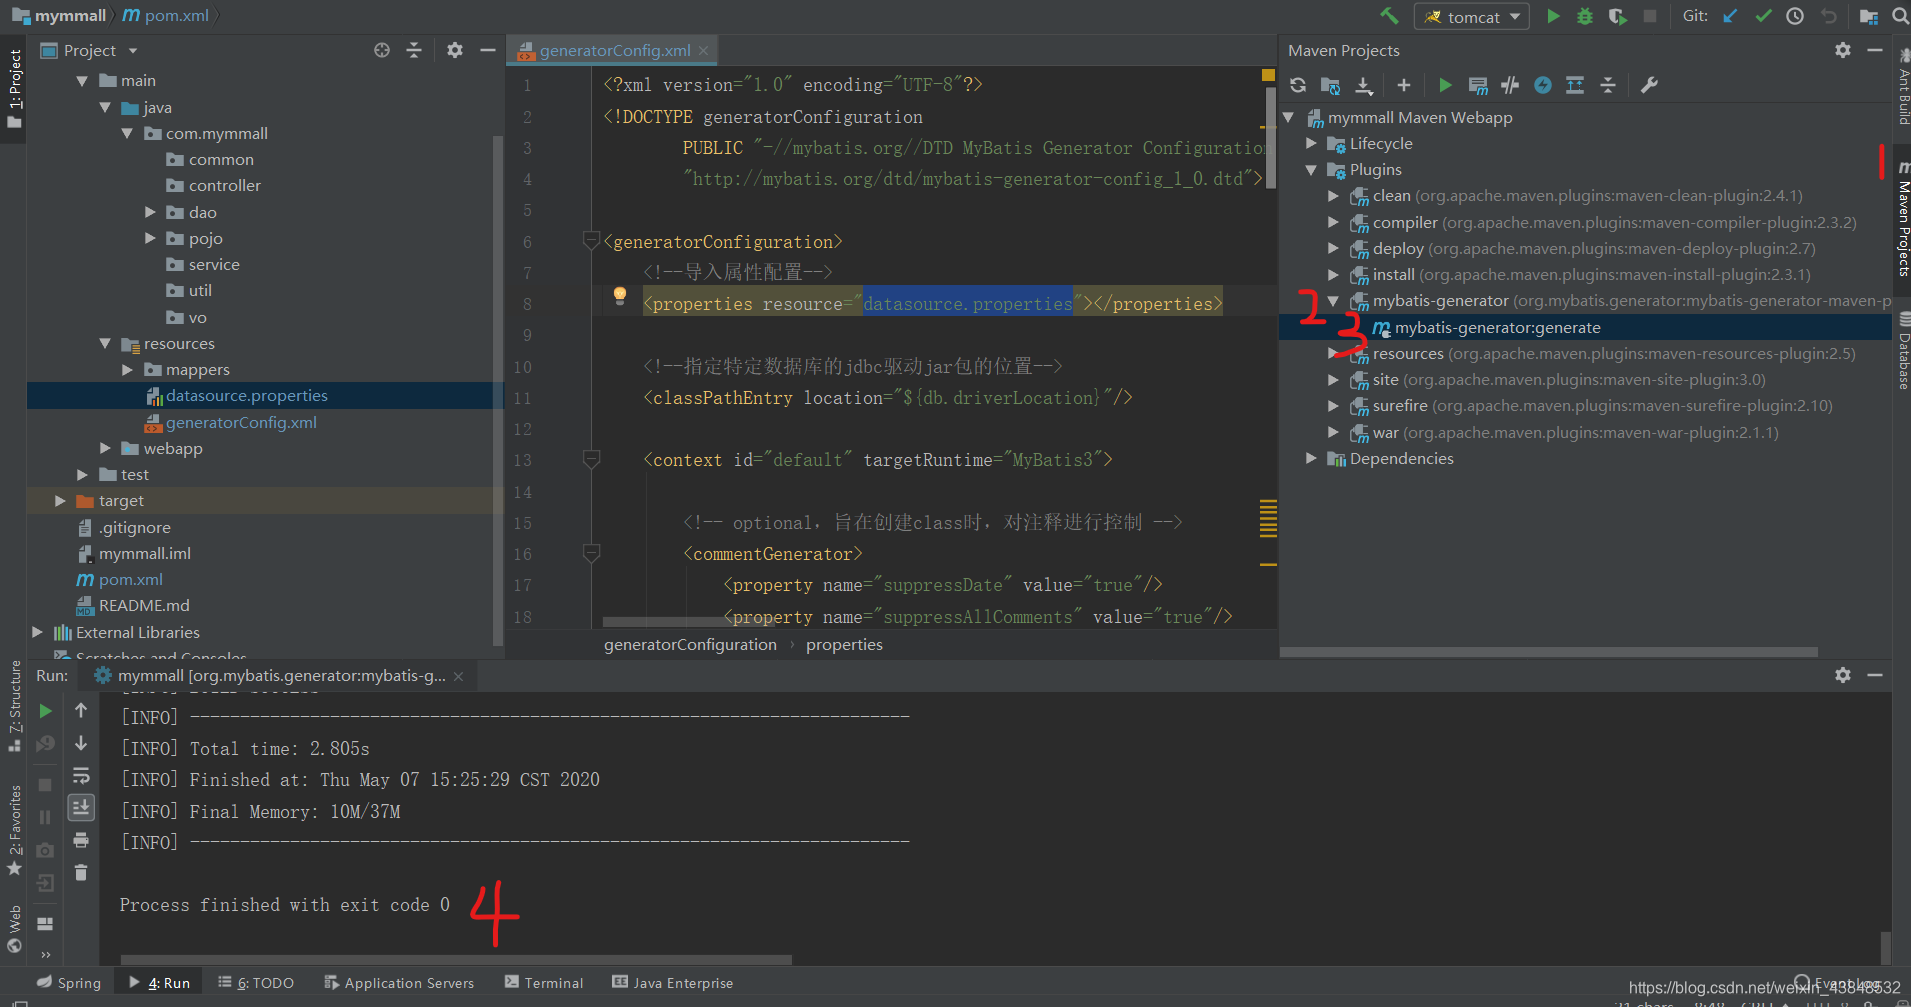1911x1007 pixels.
Task: Run tomcat with coverage
Action: click(1617, 16)
